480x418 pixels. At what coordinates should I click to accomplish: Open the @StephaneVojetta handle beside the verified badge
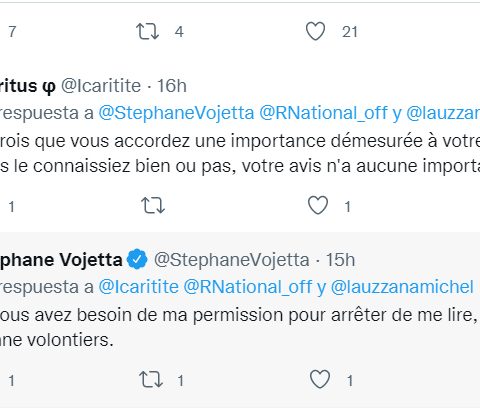[232, 260]
